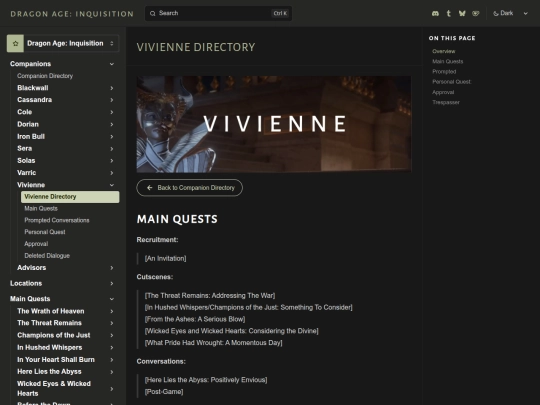
Task: Expand Wicked Eyes & Wicked Hearts entry
Action: pyautogui.click(x=112, y=389)
